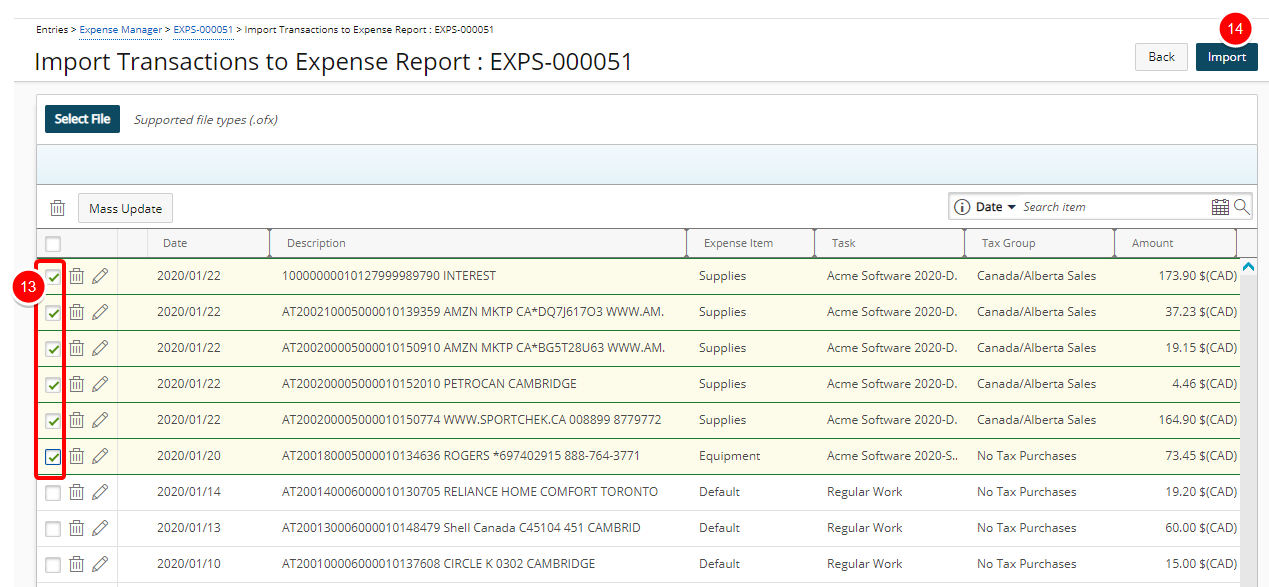Delete the Shell Canada transaction
Screen dimensions: 1269x587
[x=76, y=528]
